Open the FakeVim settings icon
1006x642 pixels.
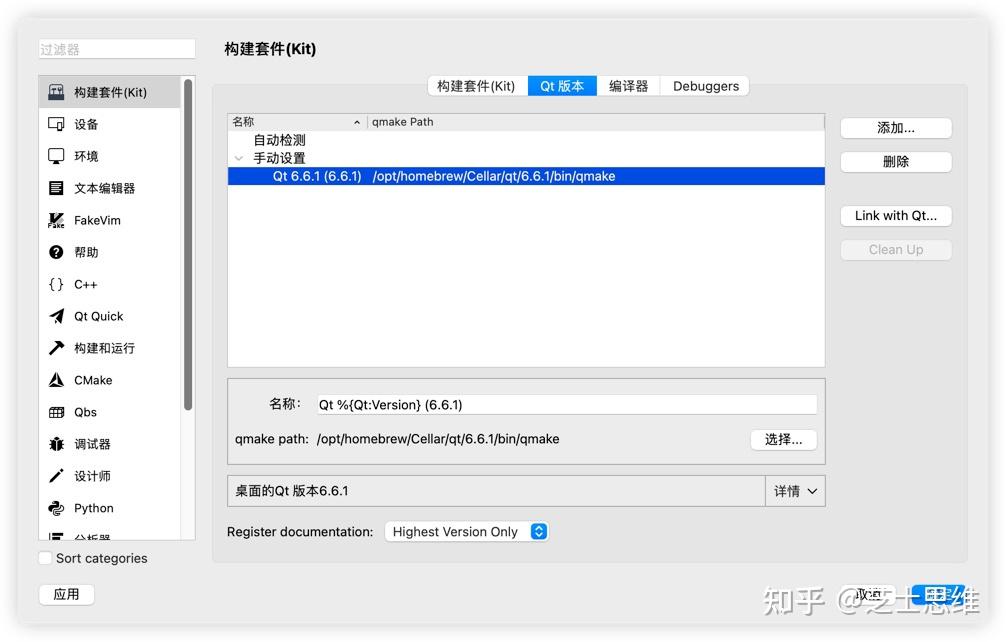point(56,220)
